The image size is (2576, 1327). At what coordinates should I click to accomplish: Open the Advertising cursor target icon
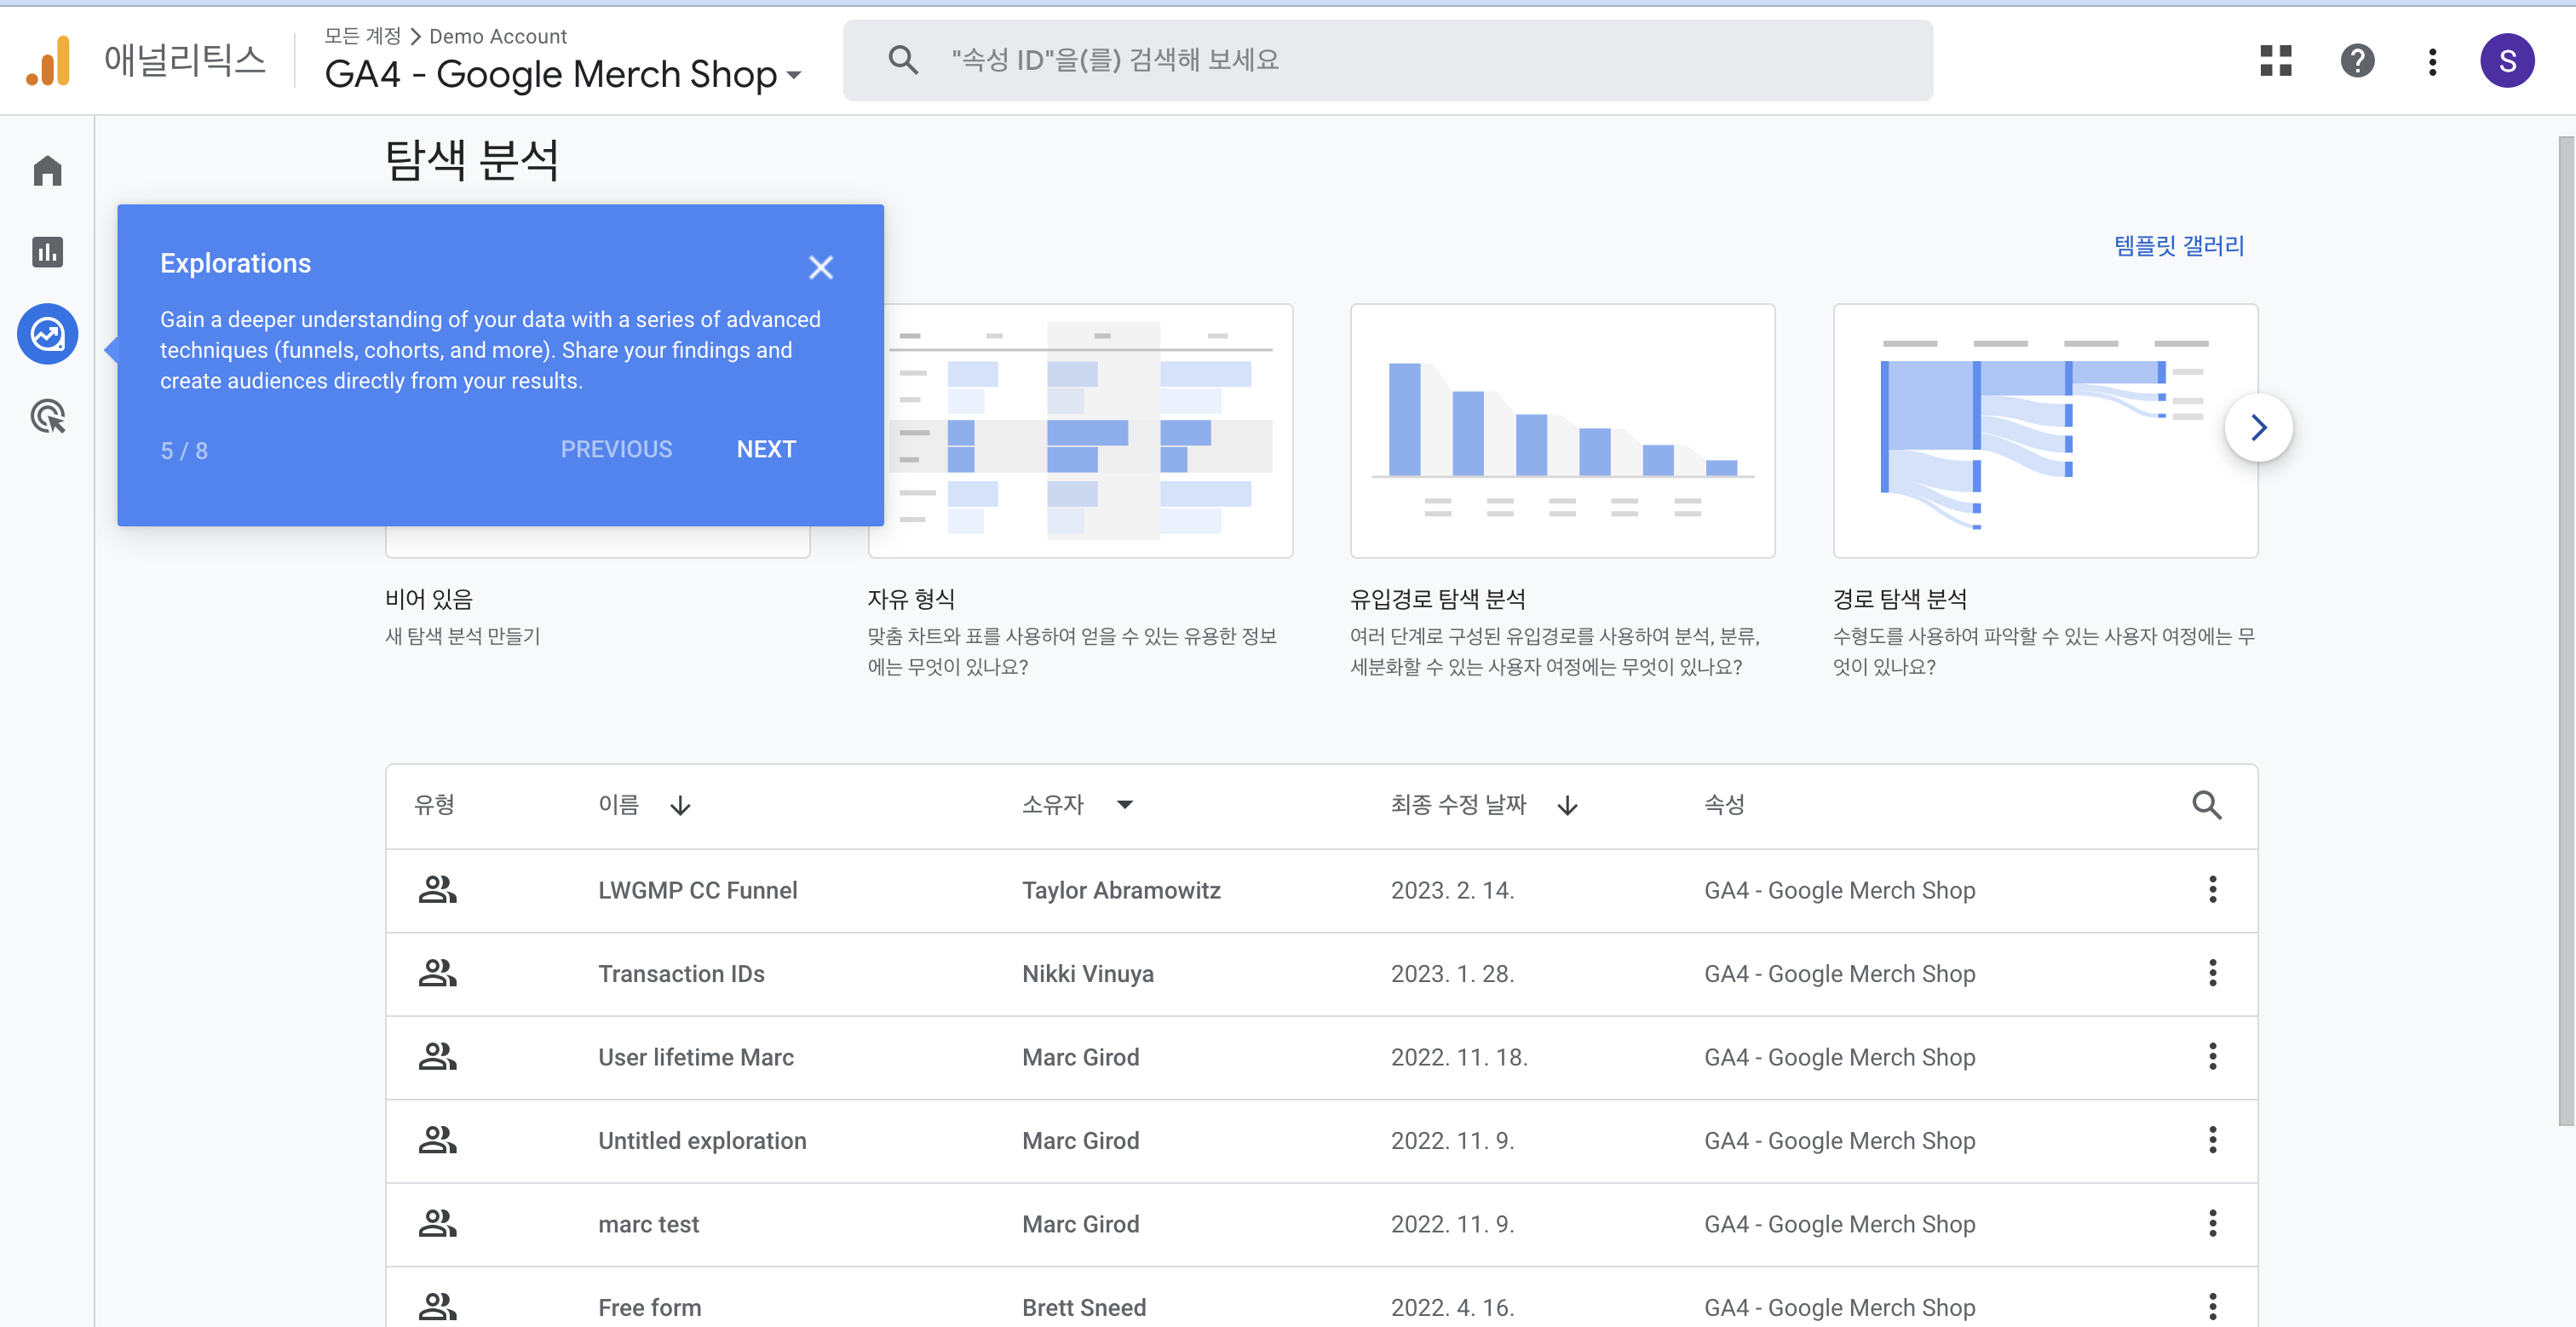47,416
